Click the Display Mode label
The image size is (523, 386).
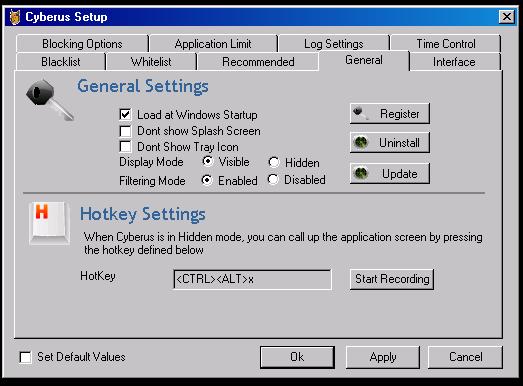point(151,162)
